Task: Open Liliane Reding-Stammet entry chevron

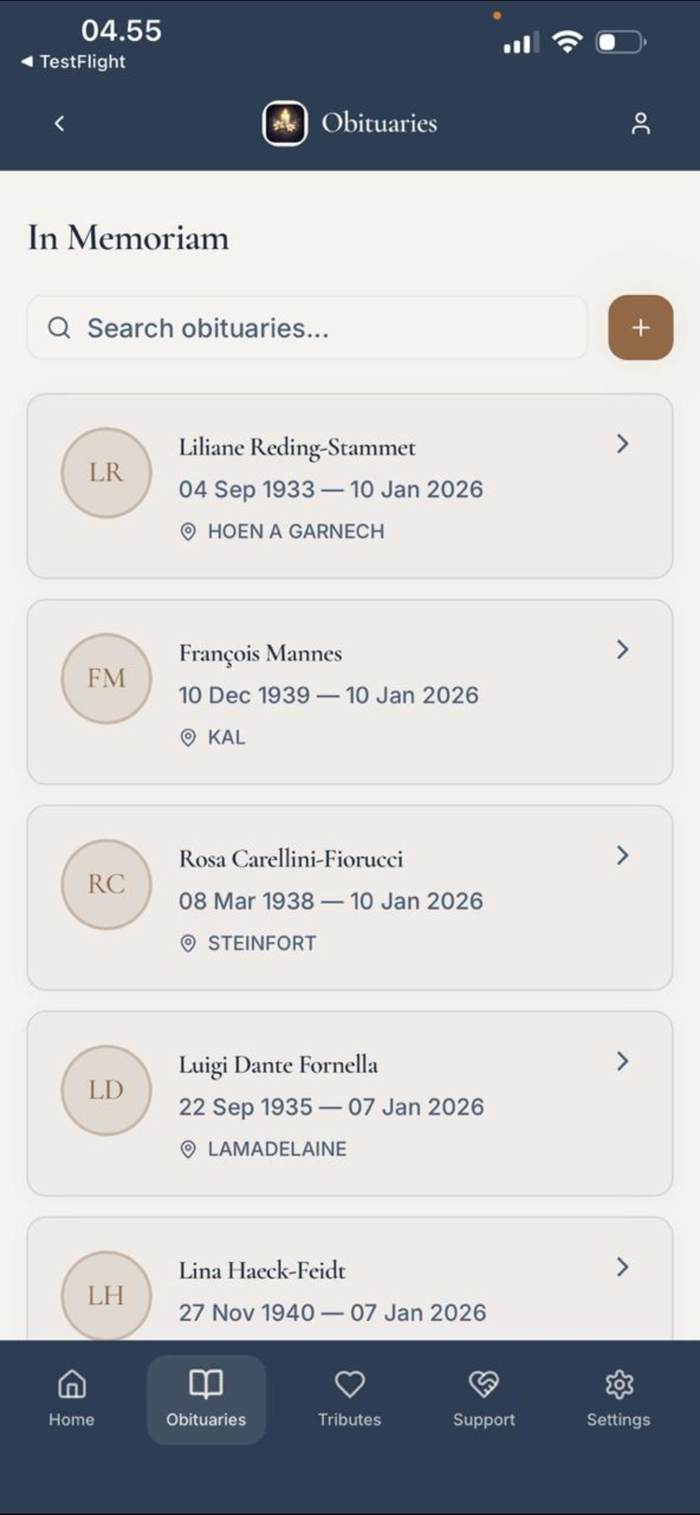Action: coord(622,444)
